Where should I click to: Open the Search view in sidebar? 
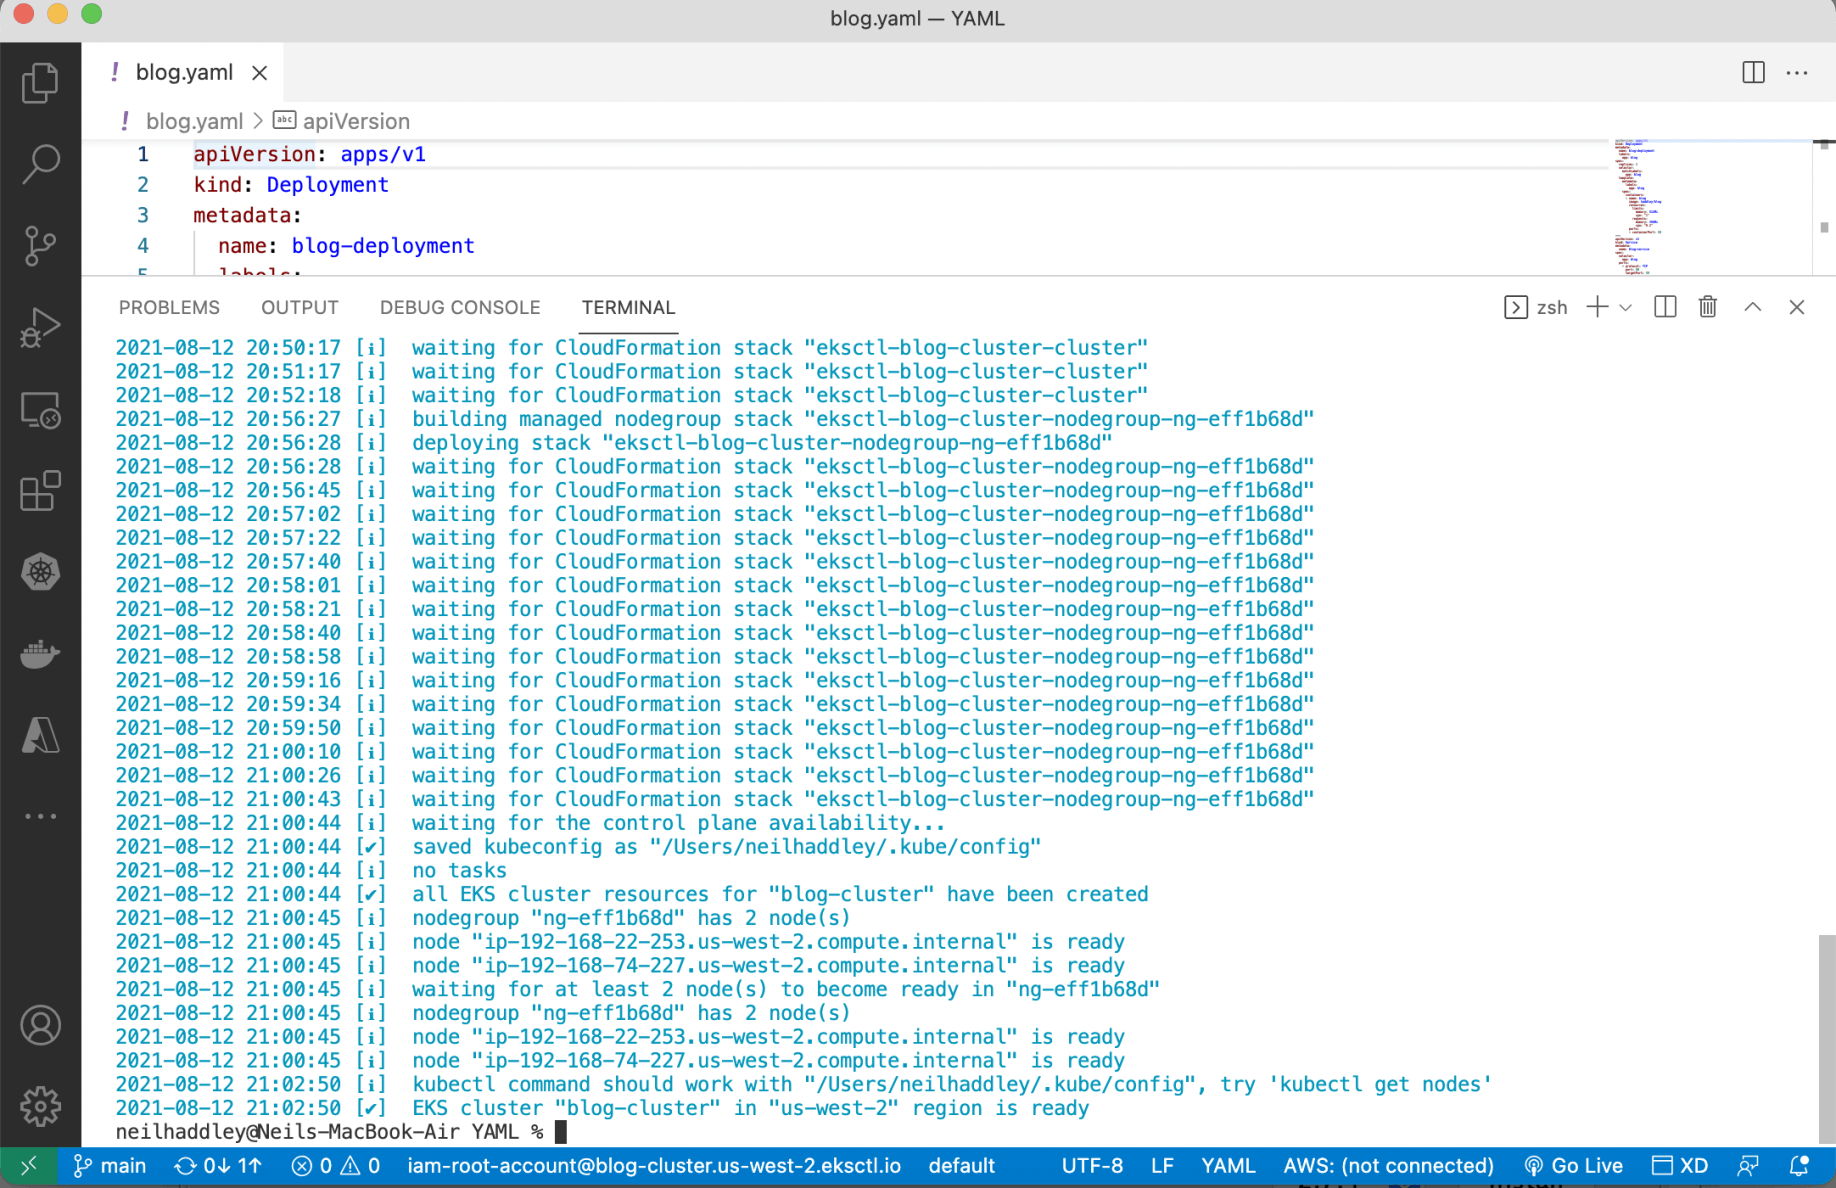[x=40, y=163]
